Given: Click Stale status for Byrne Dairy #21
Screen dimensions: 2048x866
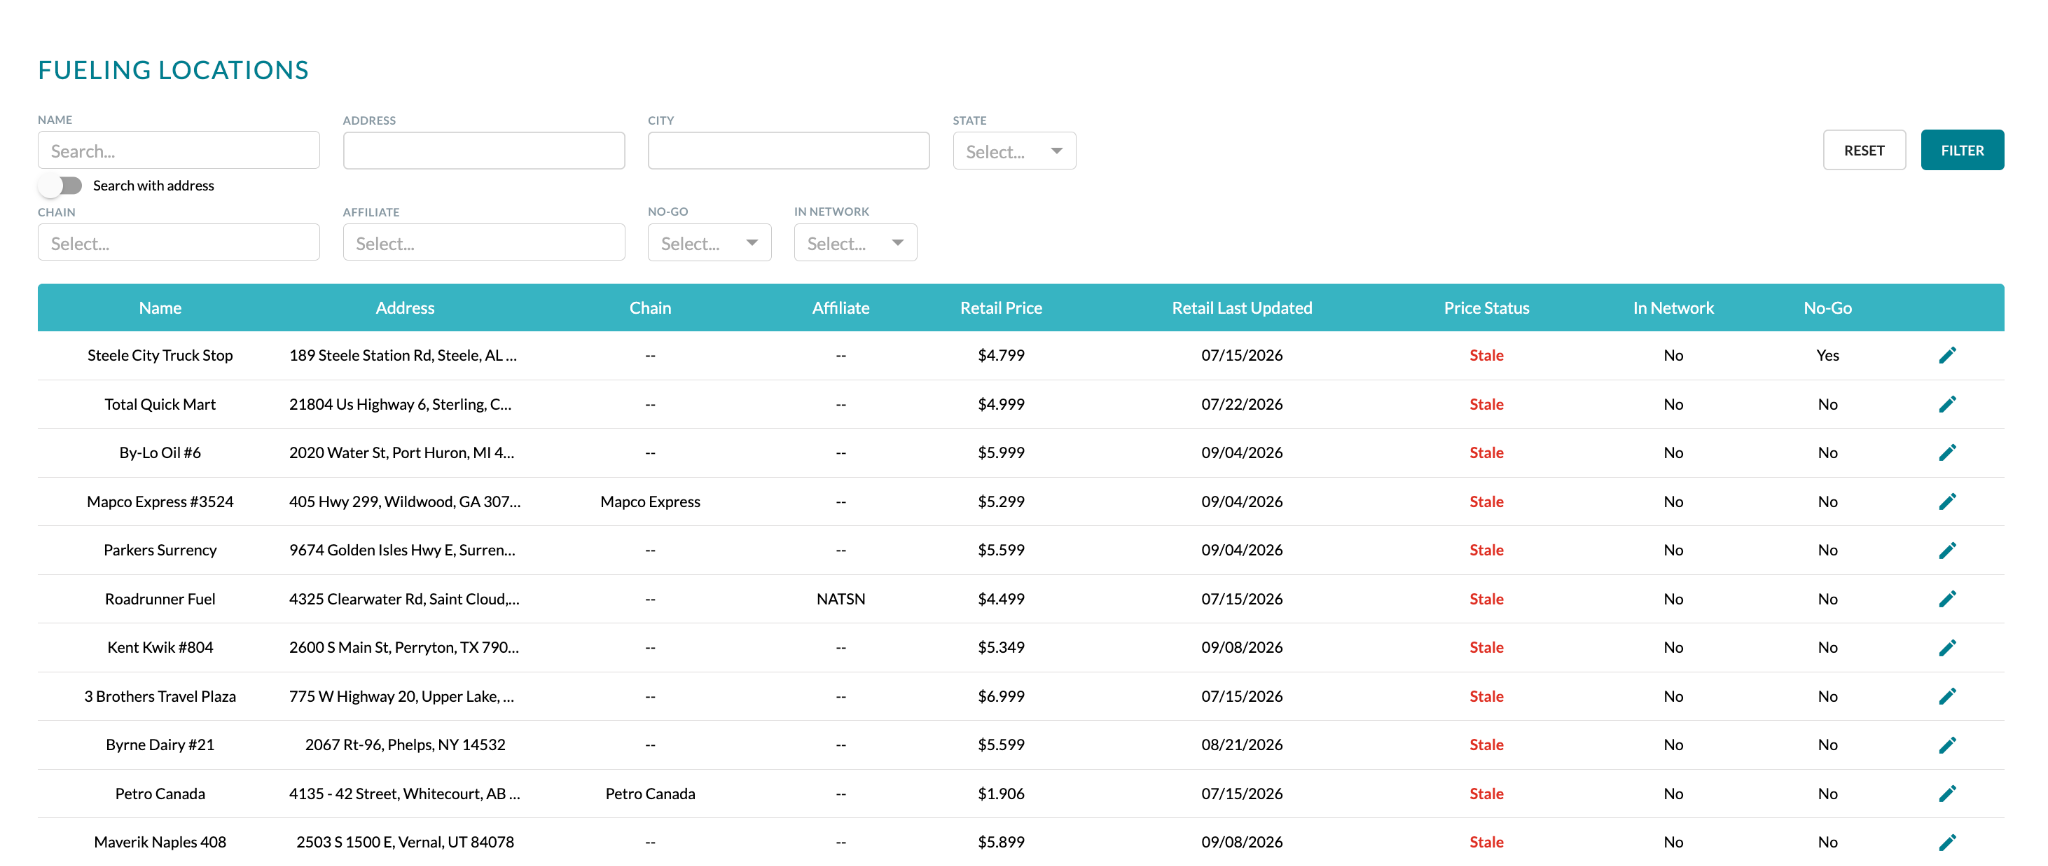Looking at the screenshot, I should click(x=1486, y=745).
